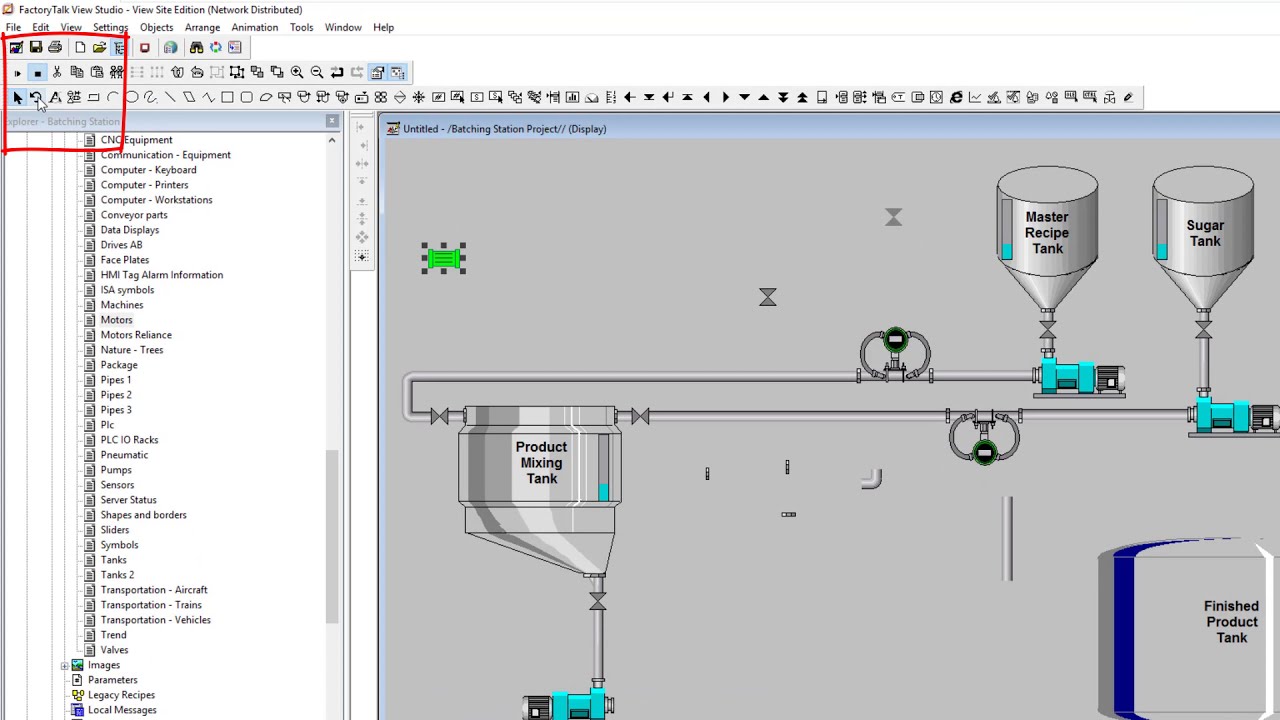1280x720 pixels.
Task: Click the Zoom In magnifier icon
Action: tap(297, 72)
